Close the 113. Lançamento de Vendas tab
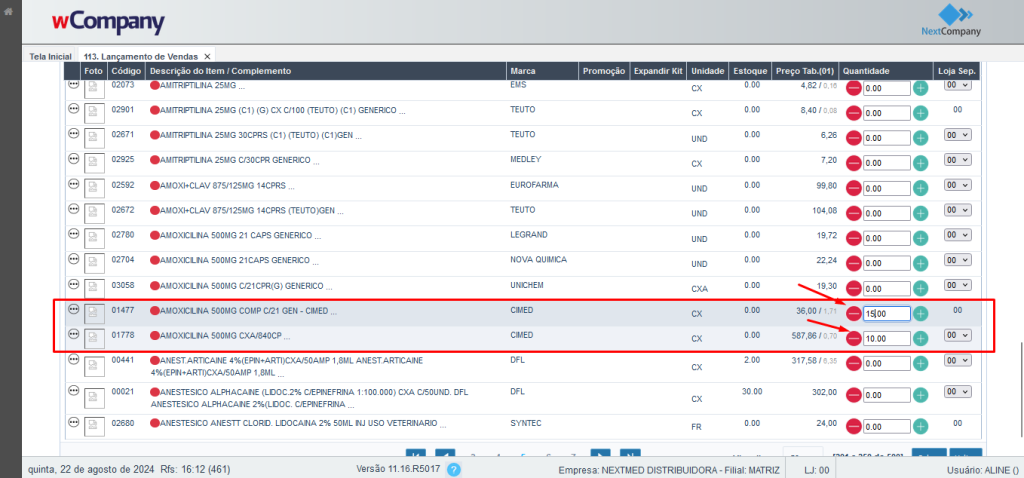The width and height of the screenshot is (1024, 478). coord(207,57)
